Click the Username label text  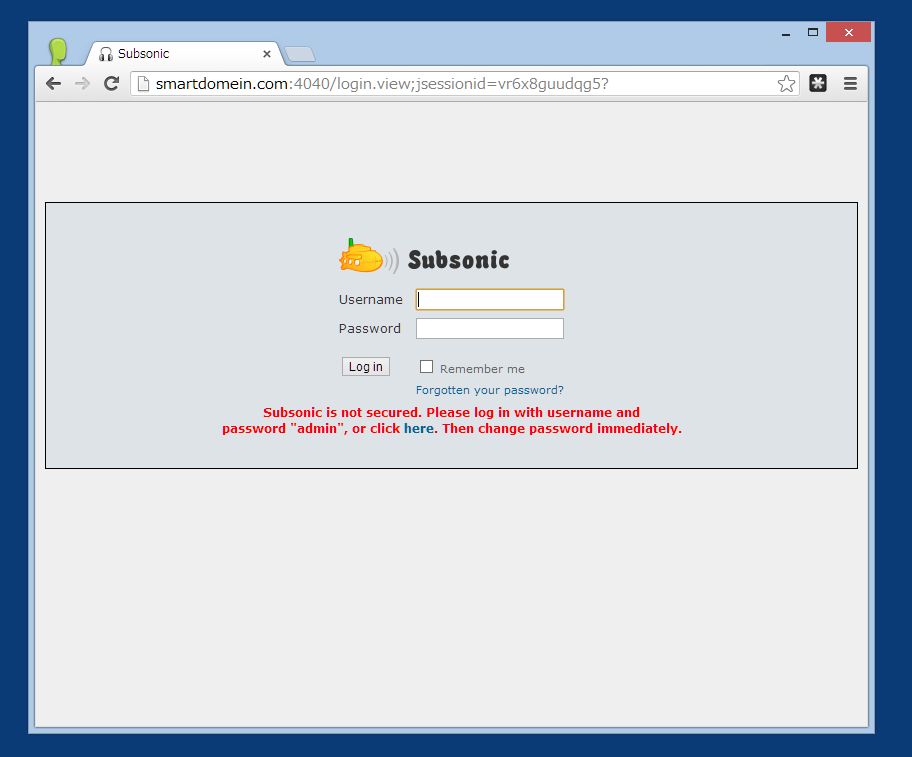(x=370, y=299)
